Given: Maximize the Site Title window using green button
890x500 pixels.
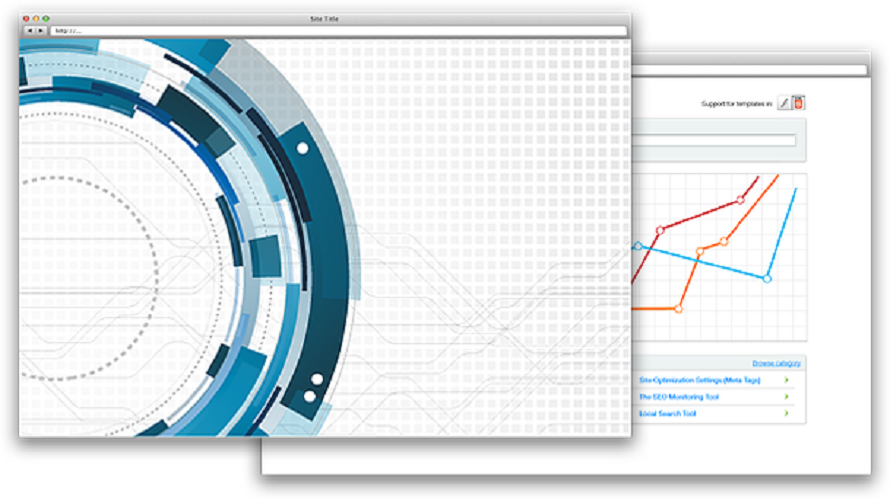Looking at the screenshot, I should pyautogui.click(x=46, y=19).
